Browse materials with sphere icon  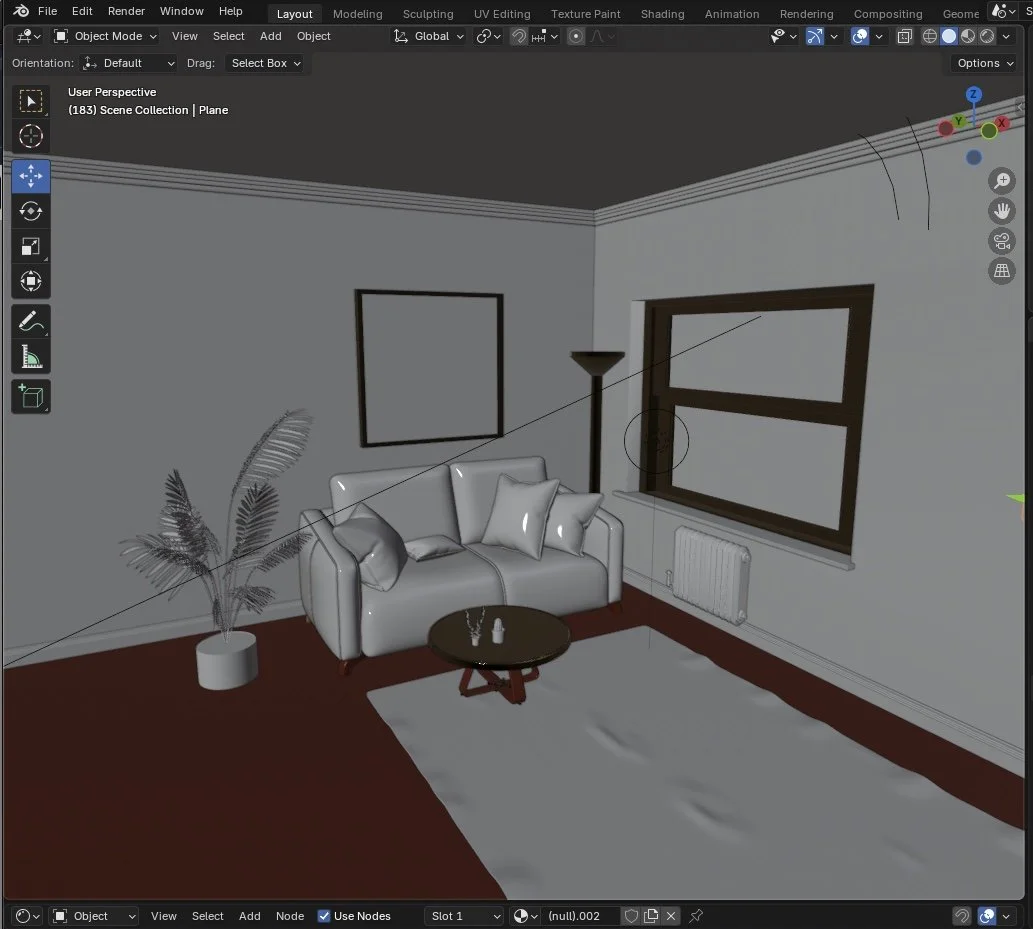pos(526,916)
